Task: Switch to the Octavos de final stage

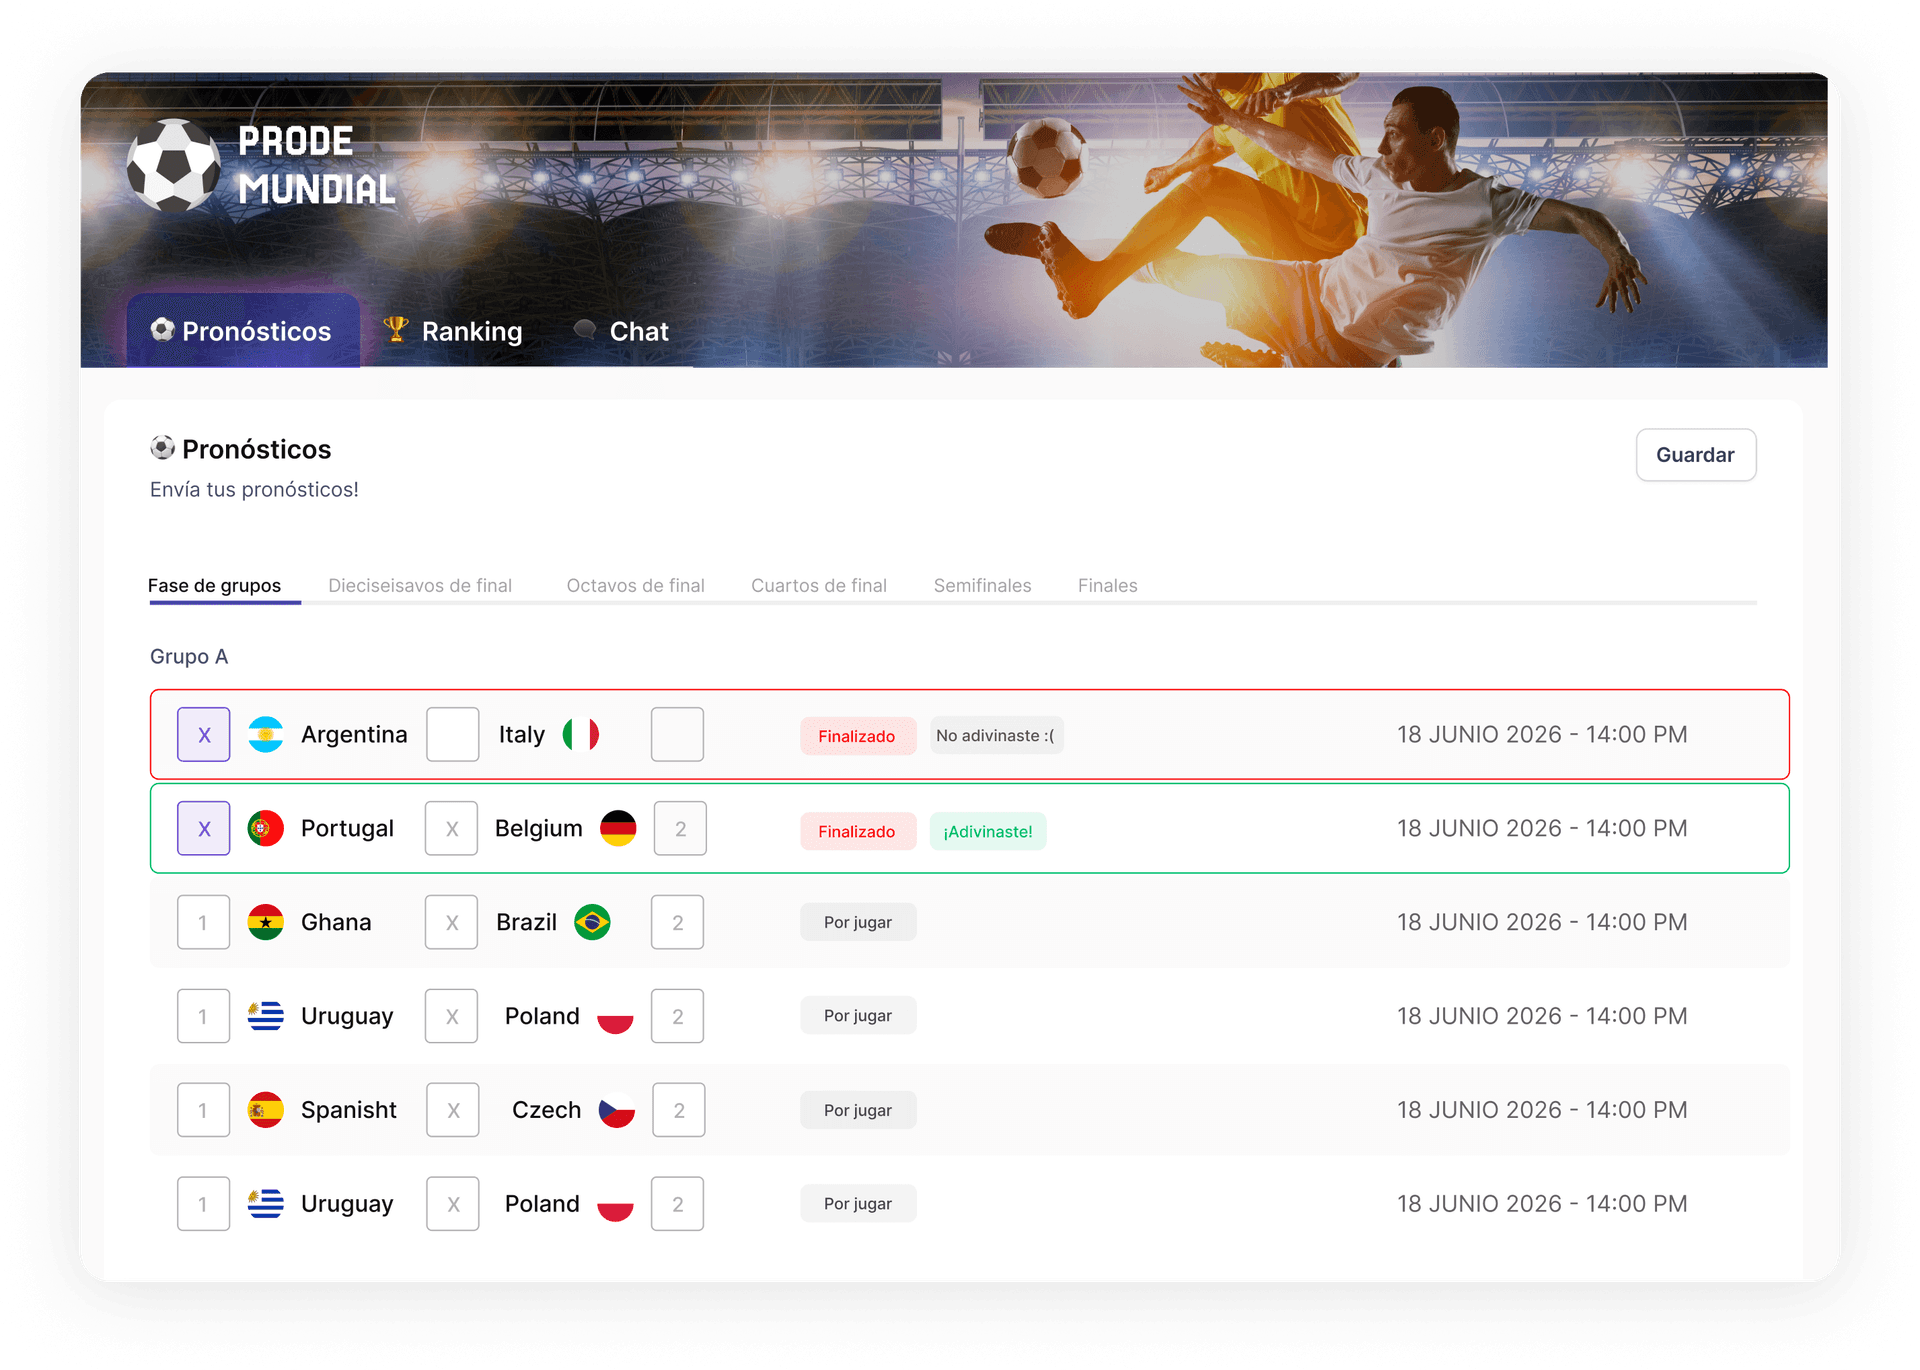Action: click(x=635, y=585)
